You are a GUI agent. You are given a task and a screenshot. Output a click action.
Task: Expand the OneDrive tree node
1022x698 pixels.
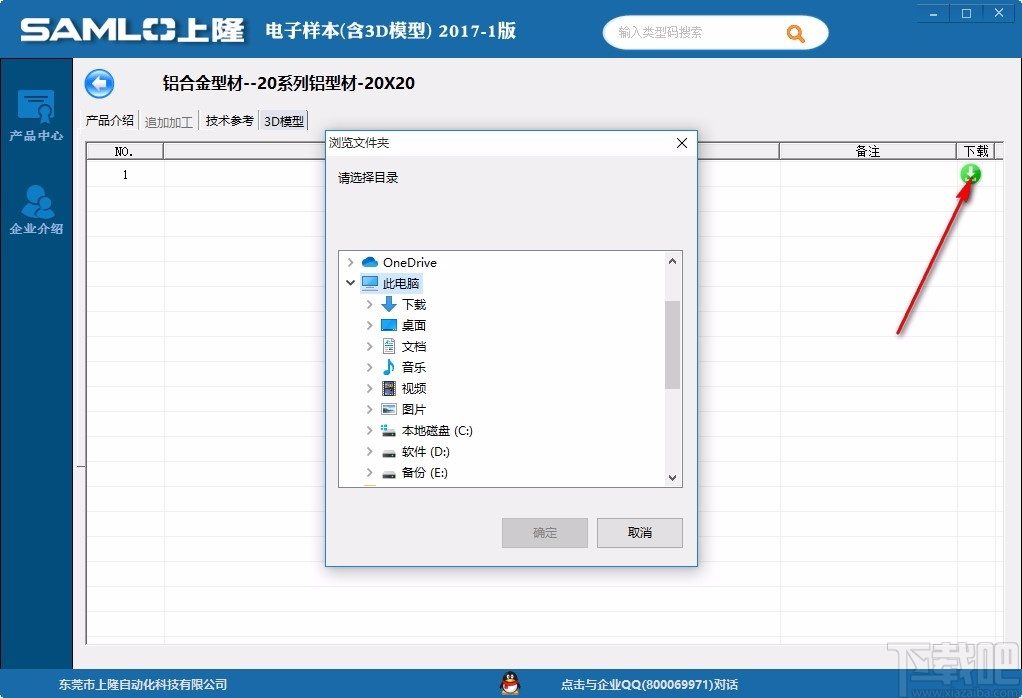pos(349,262)
